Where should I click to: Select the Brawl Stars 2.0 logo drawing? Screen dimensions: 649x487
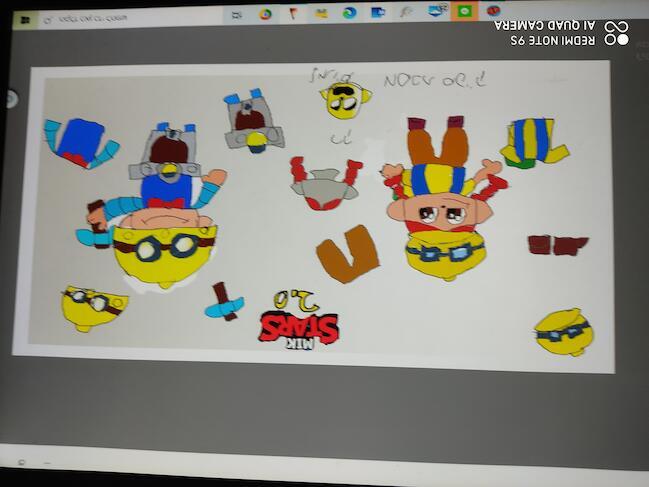298,322
